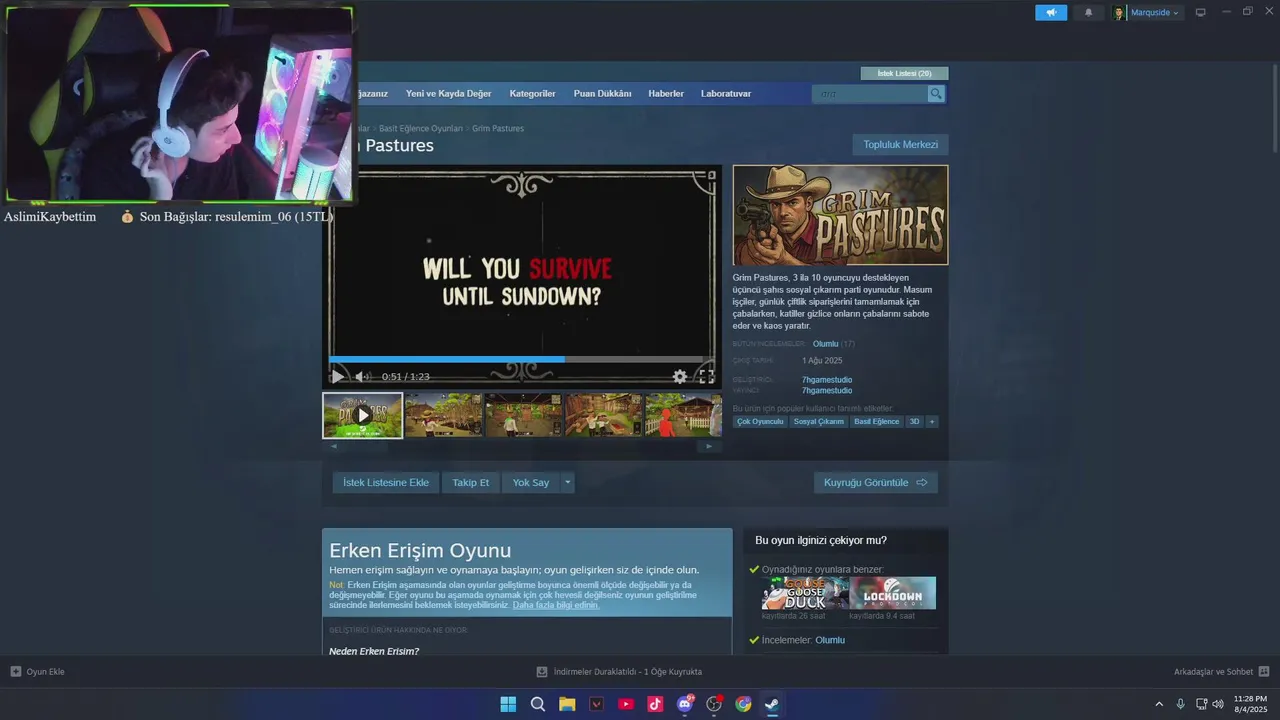
Task: Open the Kategoriler menu
Action: 532,94
